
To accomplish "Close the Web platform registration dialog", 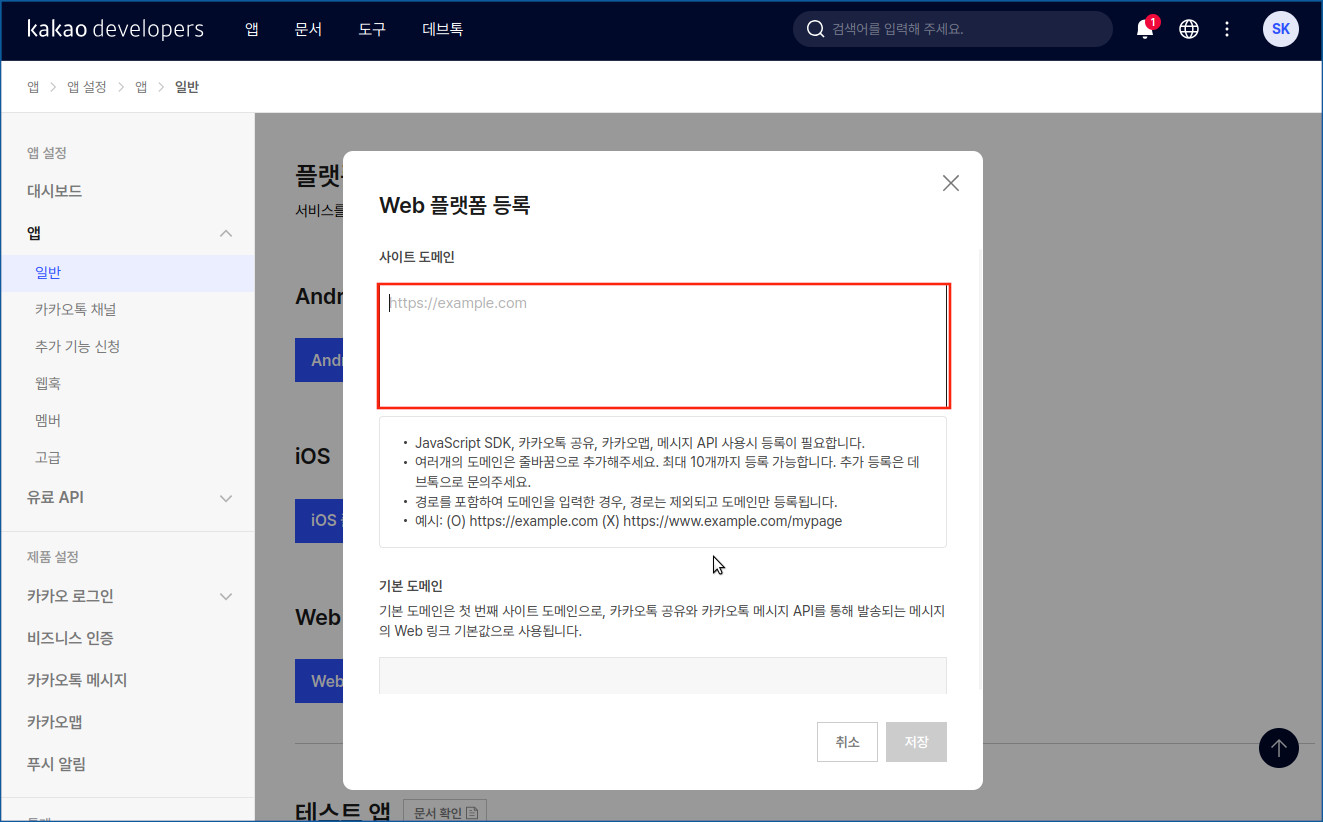I will tap(950, 183).
